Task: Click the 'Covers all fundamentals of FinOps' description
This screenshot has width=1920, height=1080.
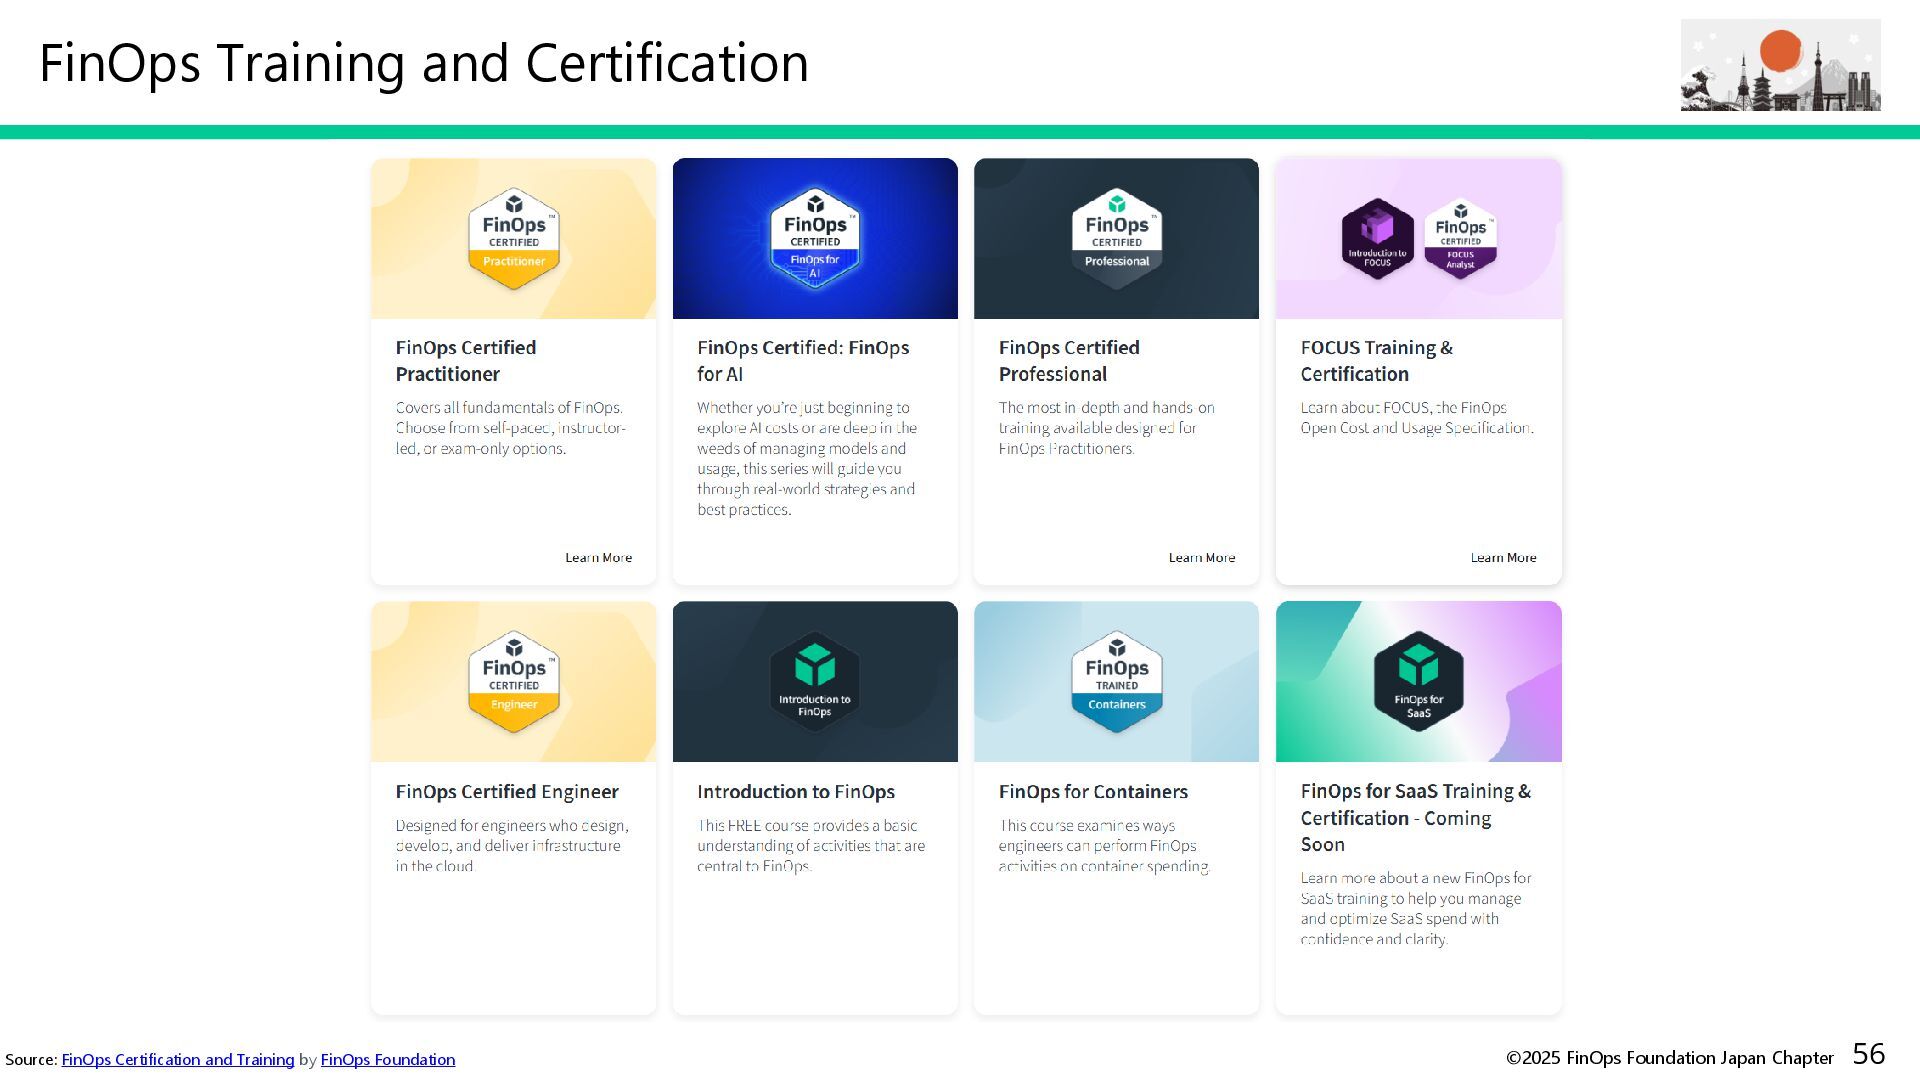Action: pos(511,428)
